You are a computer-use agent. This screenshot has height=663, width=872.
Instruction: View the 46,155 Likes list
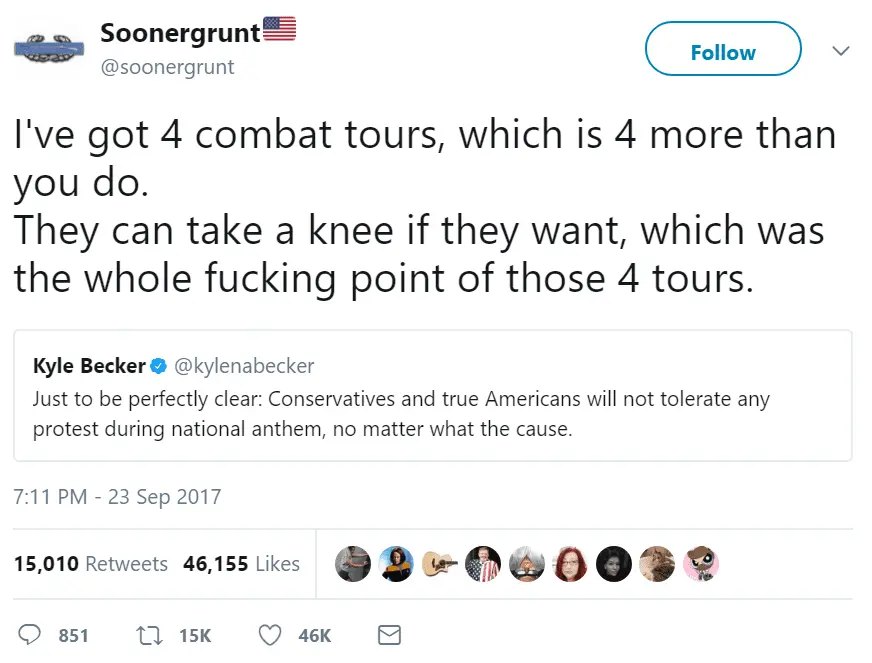(x=241, y=564)
